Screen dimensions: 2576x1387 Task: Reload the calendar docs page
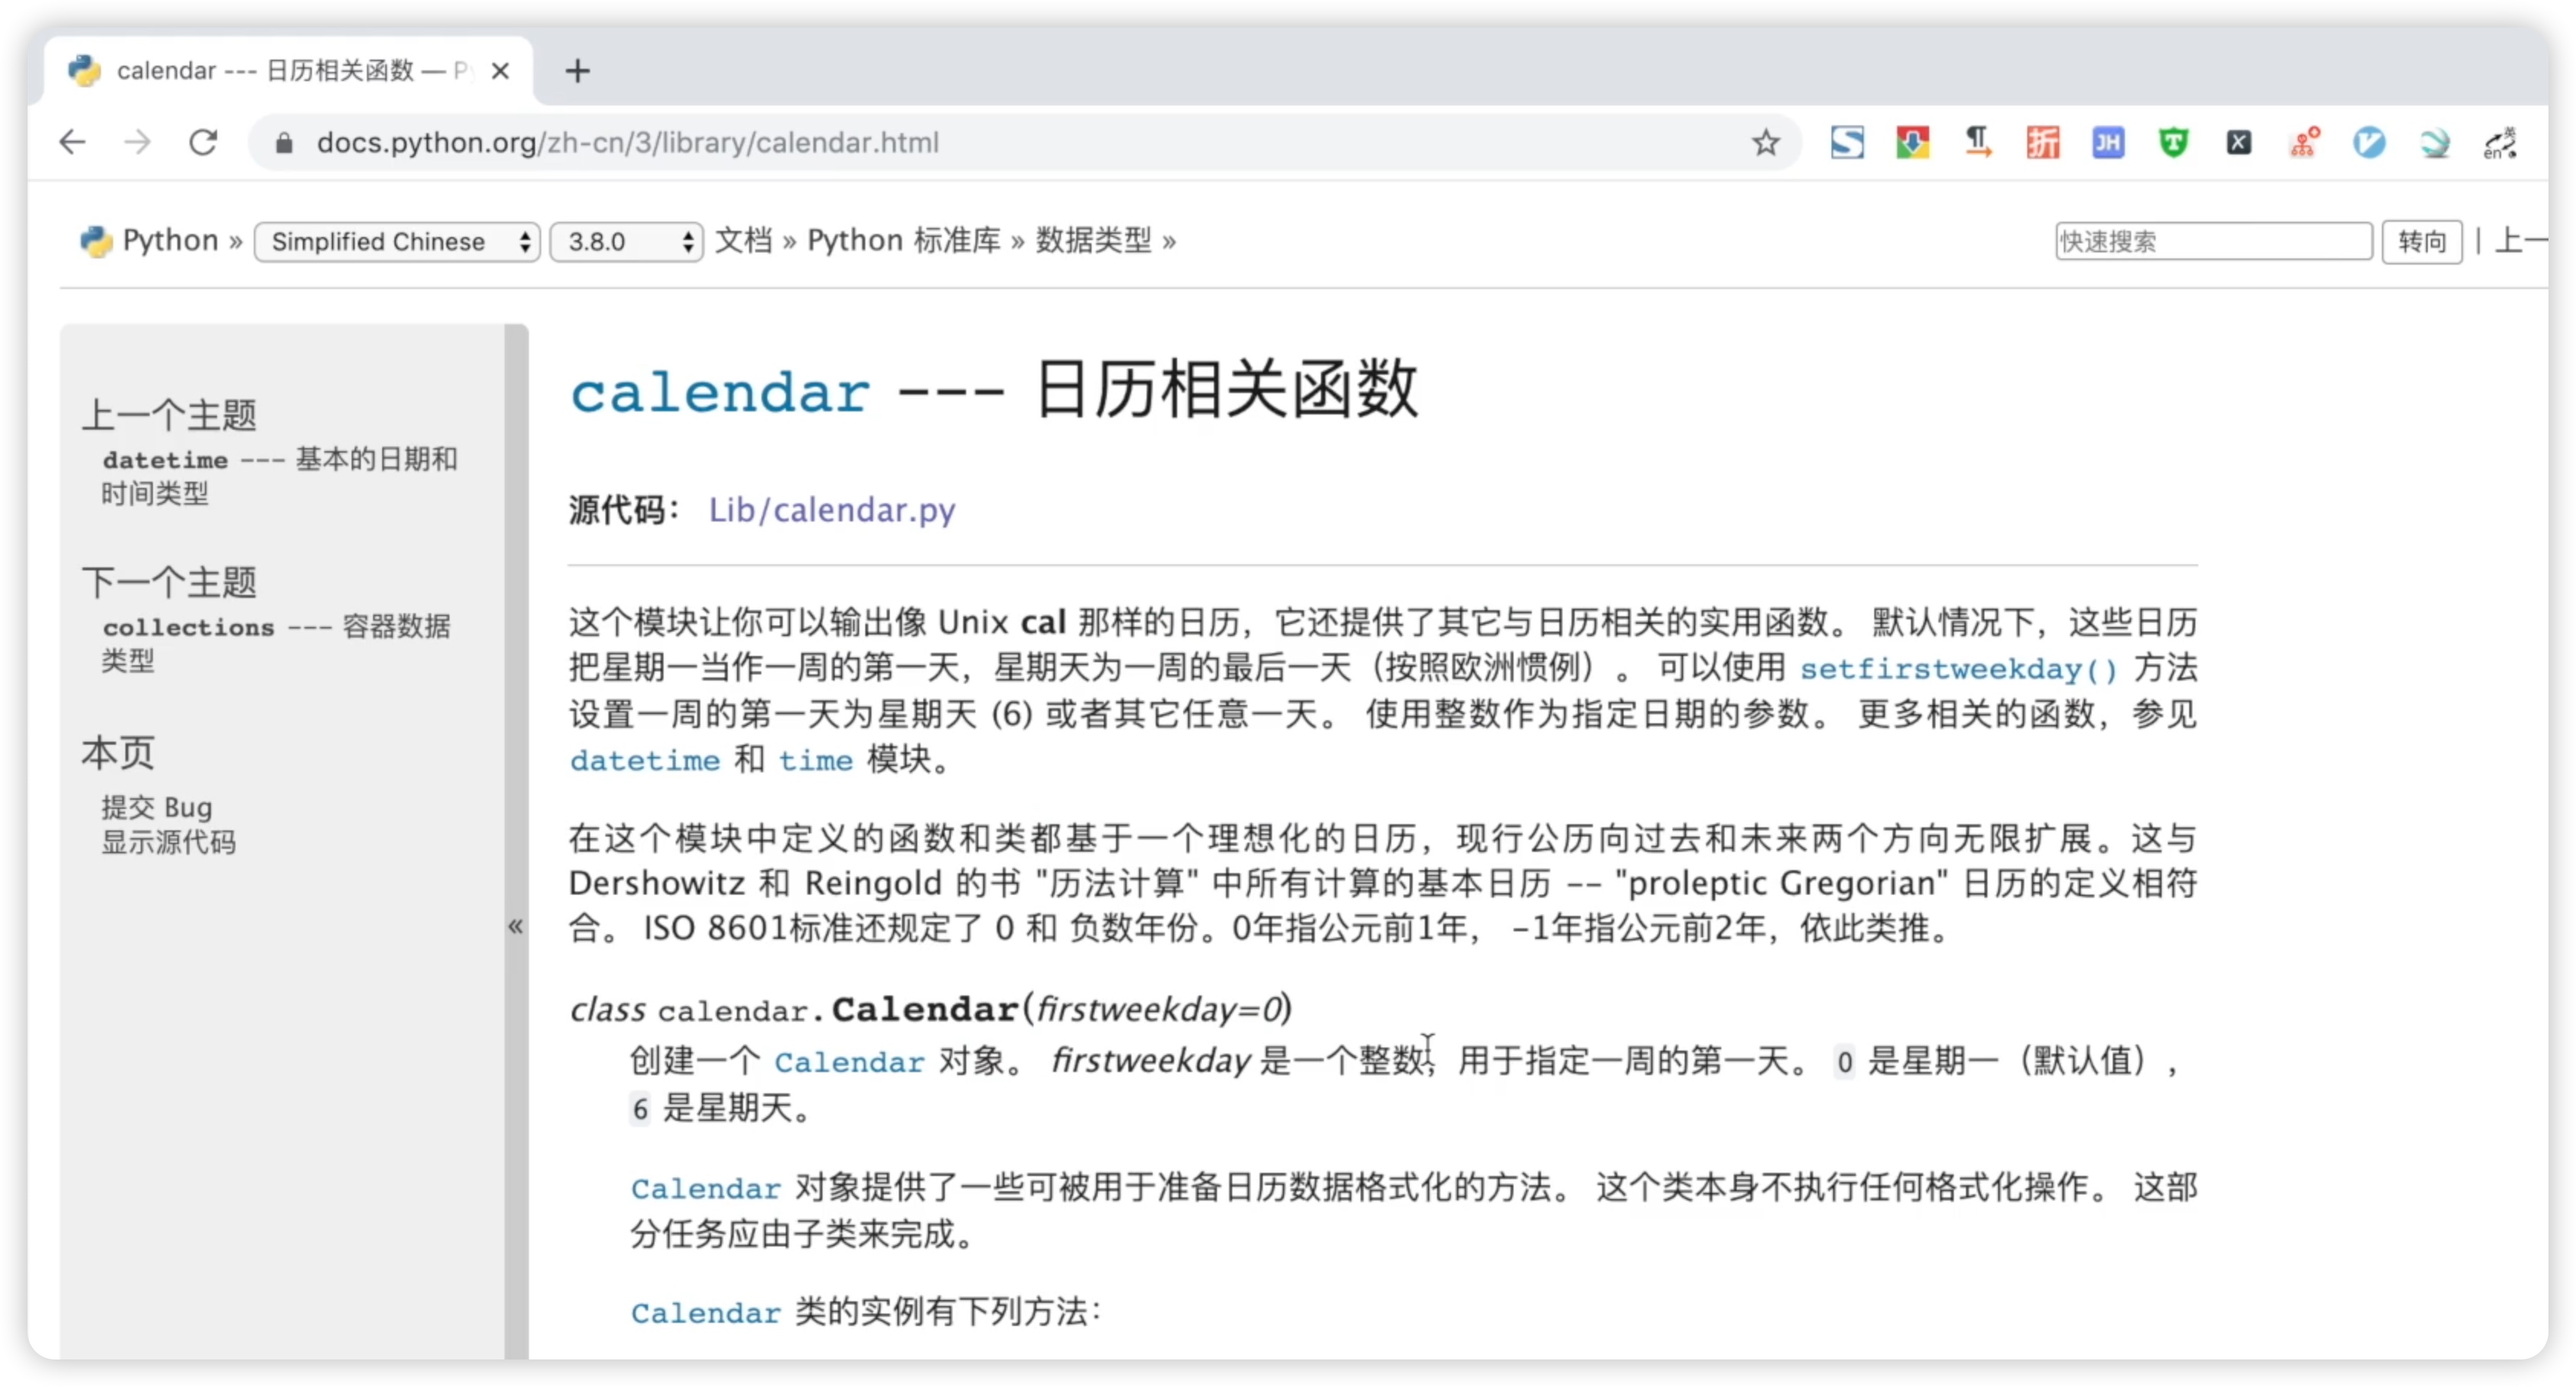point(203,142)
